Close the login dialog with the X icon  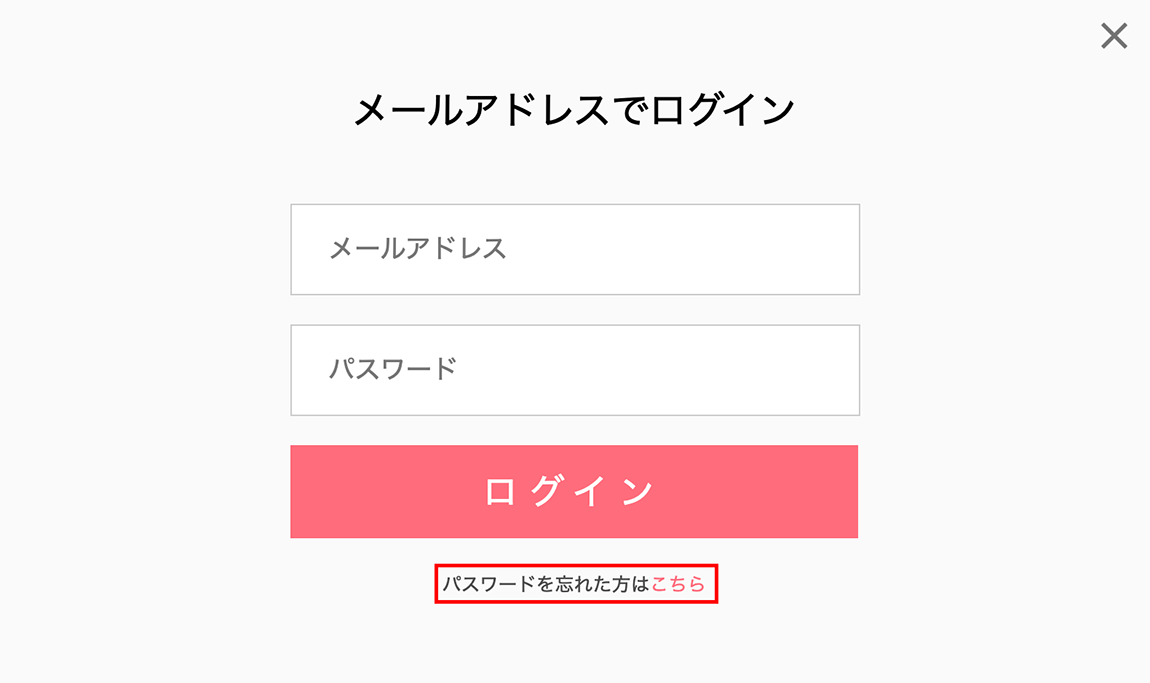1113,37
